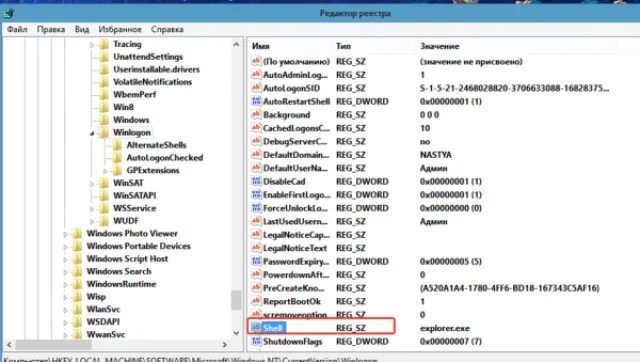Image resolution: width=640 pixels, height=362 pixels.
Task: Click the vertical scrollbar thumb in the key tree
Action: 236,300
